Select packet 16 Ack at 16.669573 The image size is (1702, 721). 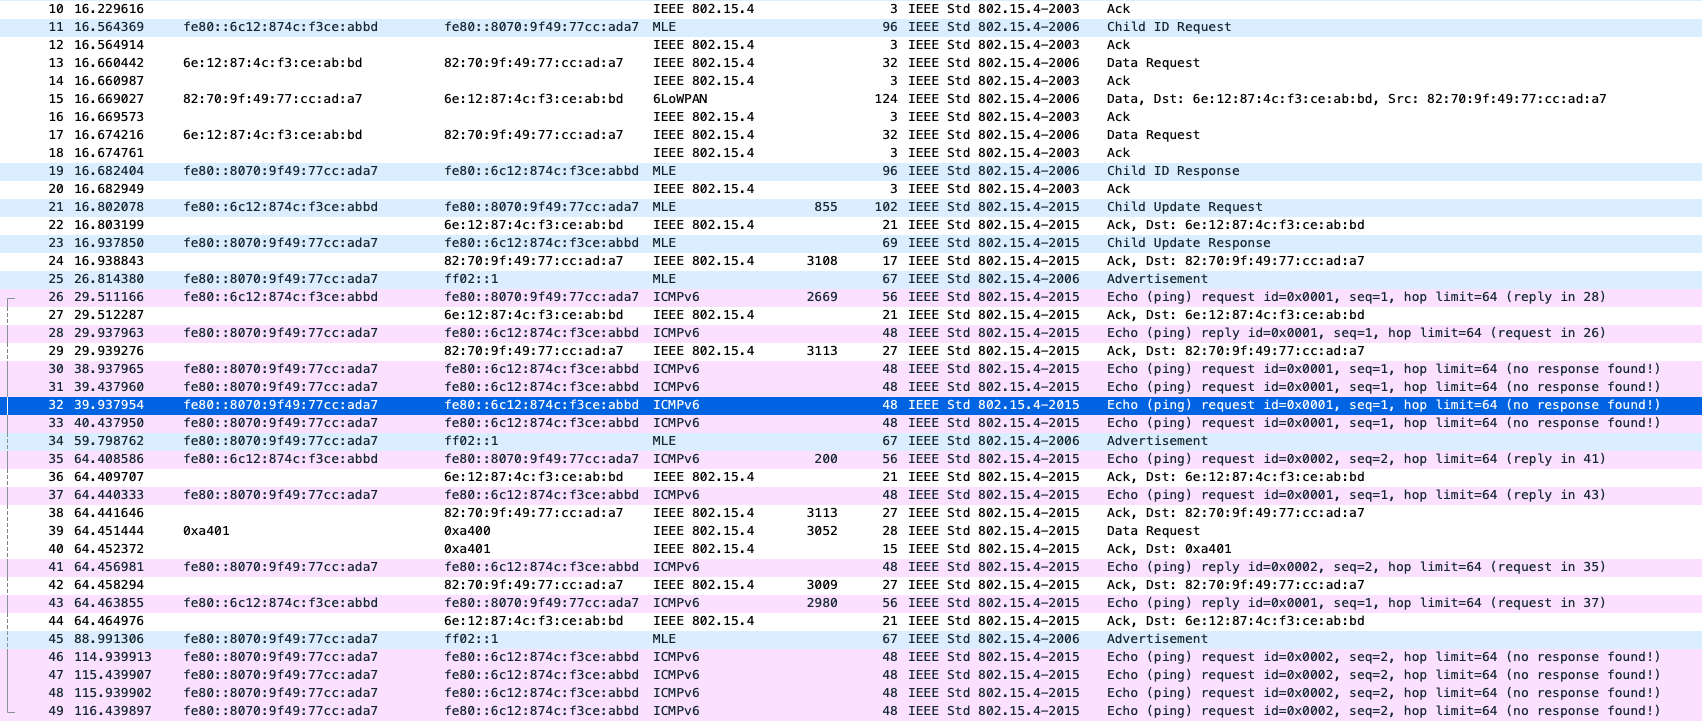click(851, 117)
